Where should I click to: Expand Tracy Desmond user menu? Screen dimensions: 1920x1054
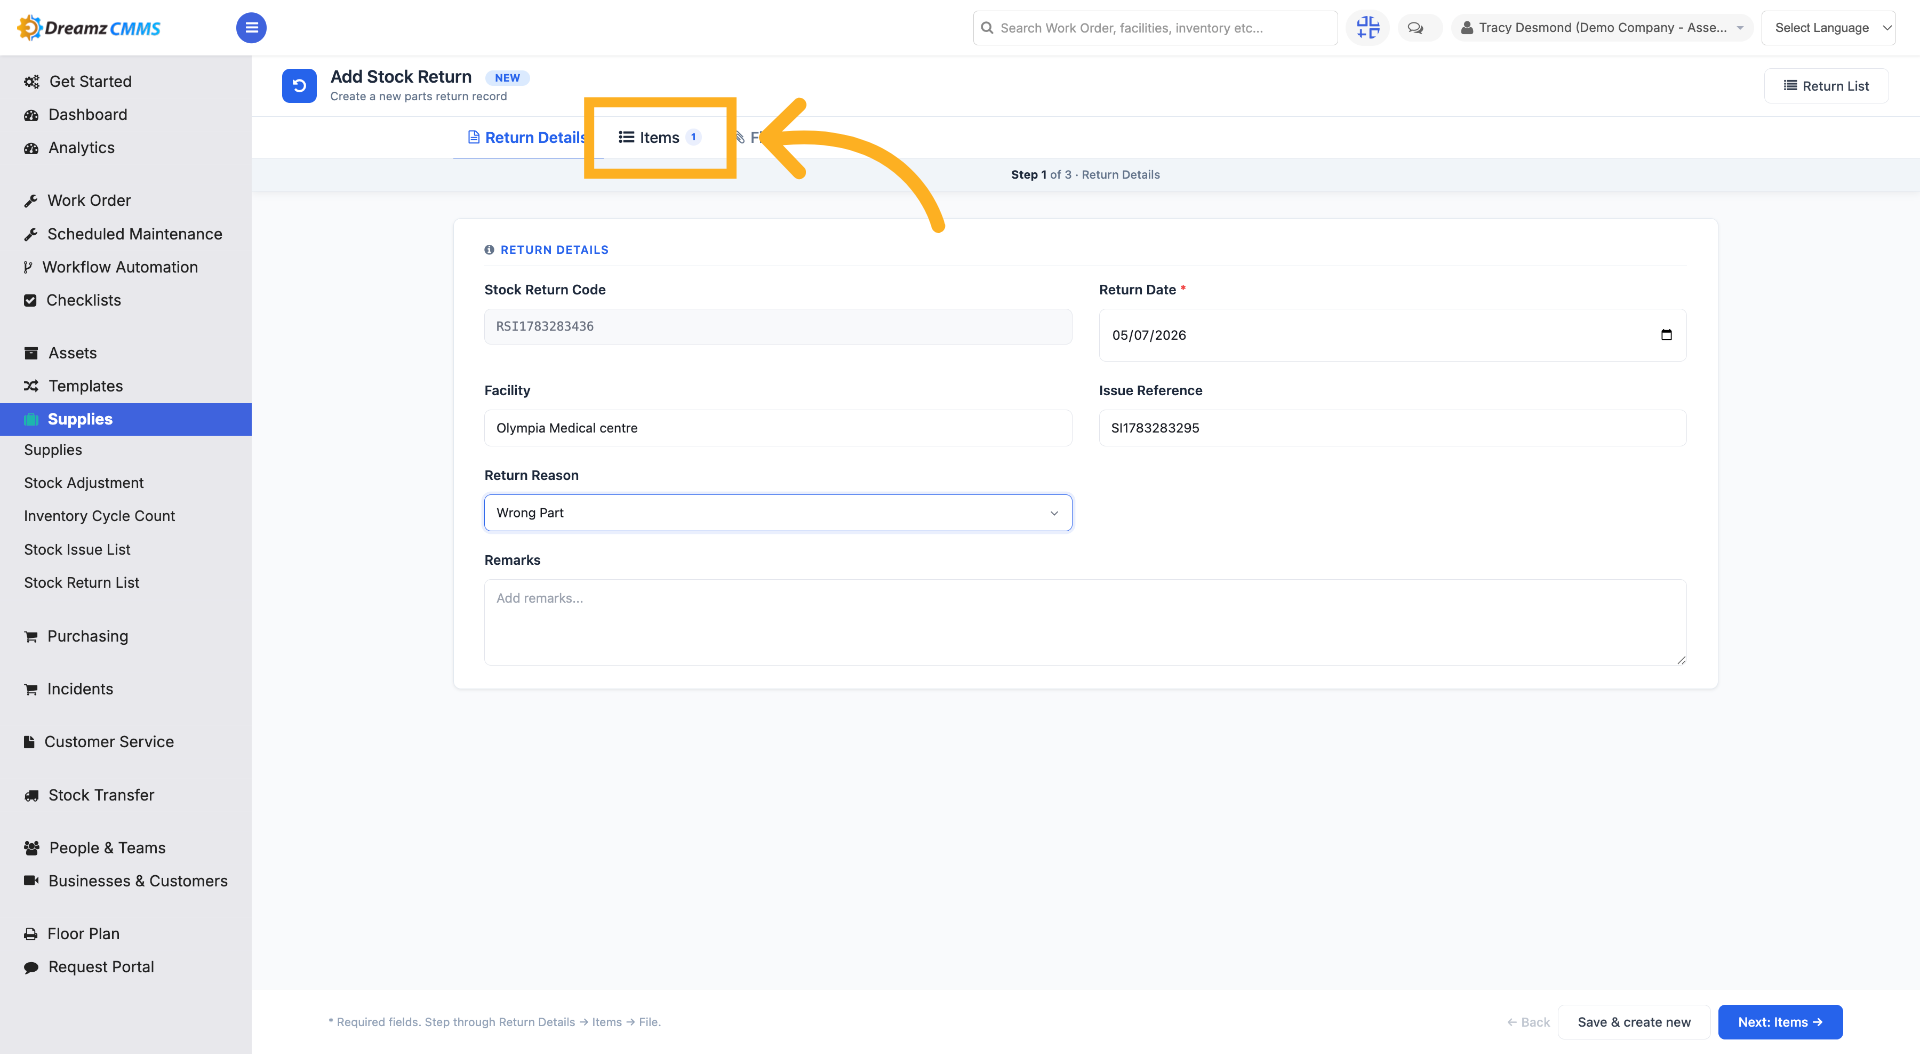pos(1602,28)
